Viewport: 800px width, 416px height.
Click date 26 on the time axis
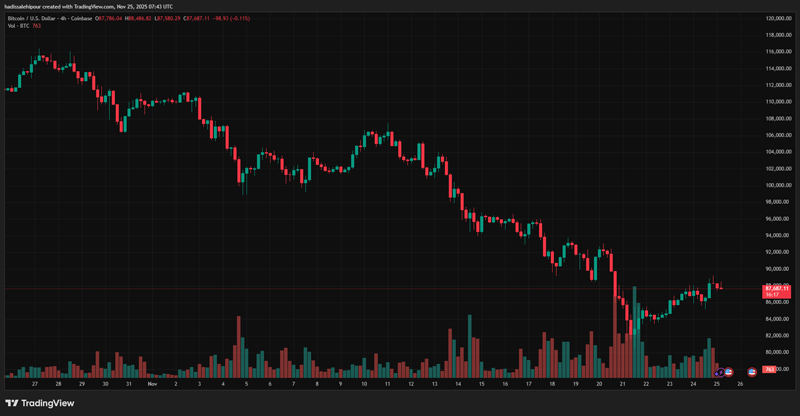click(x=739, y=383)
